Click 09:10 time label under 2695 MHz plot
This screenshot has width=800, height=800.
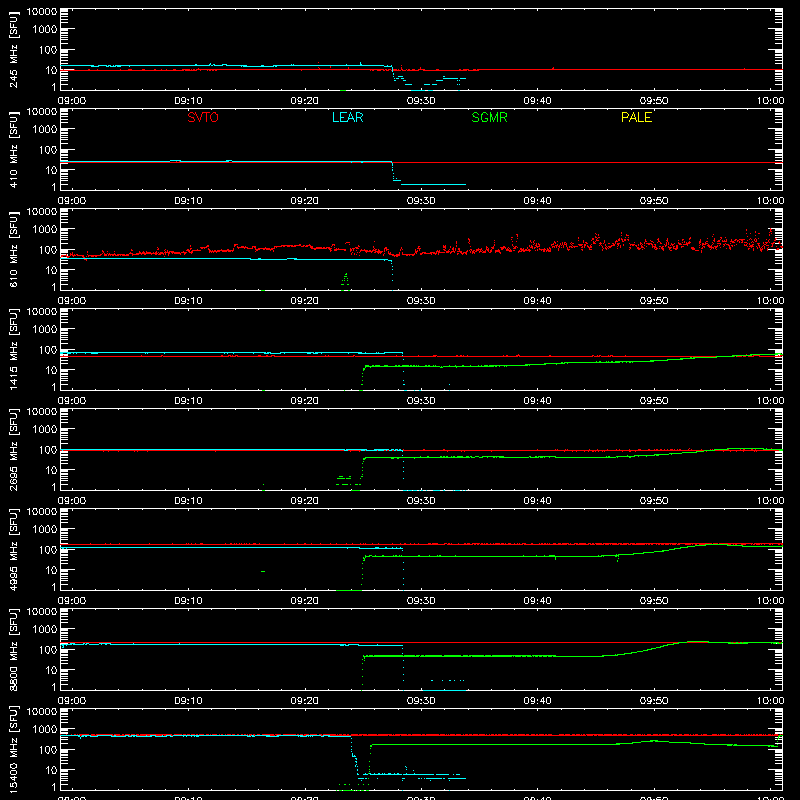coord(188,501)
